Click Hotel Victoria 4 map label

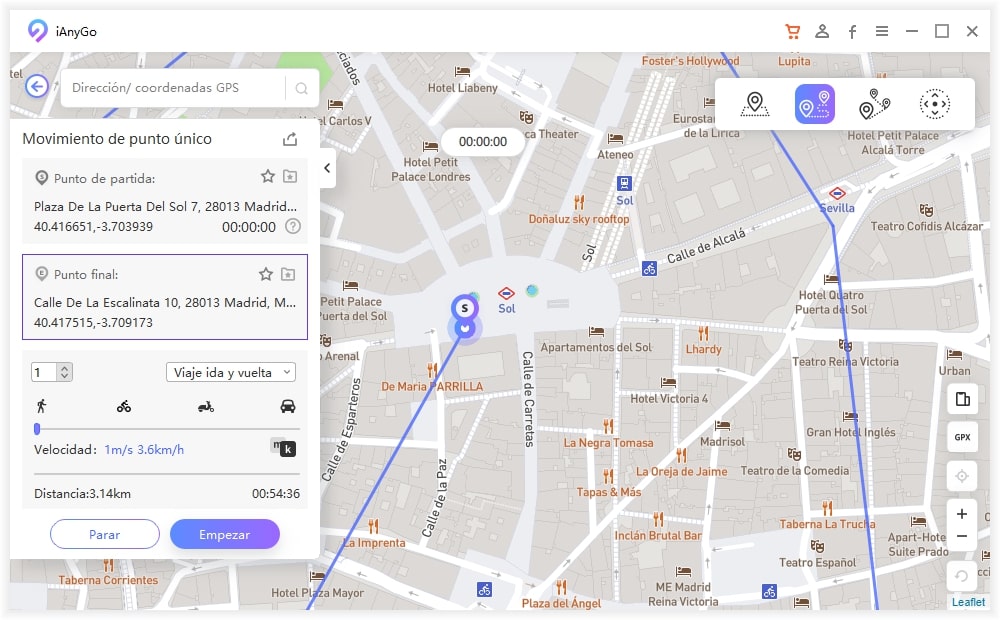(669, 399)
